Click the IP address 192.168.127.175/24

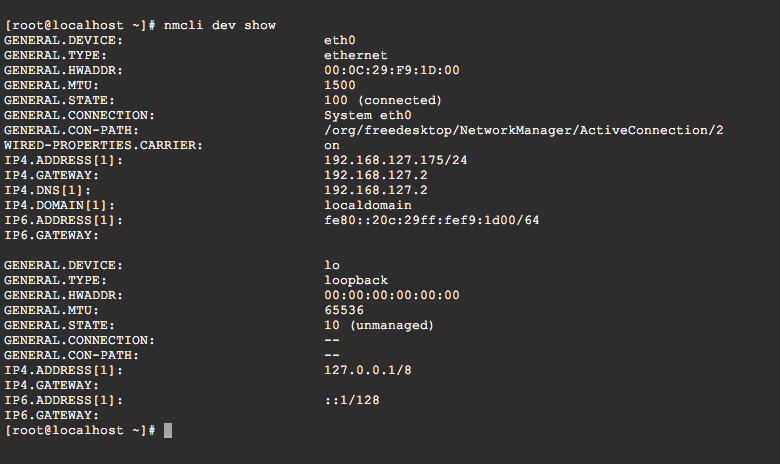(396, 160)
